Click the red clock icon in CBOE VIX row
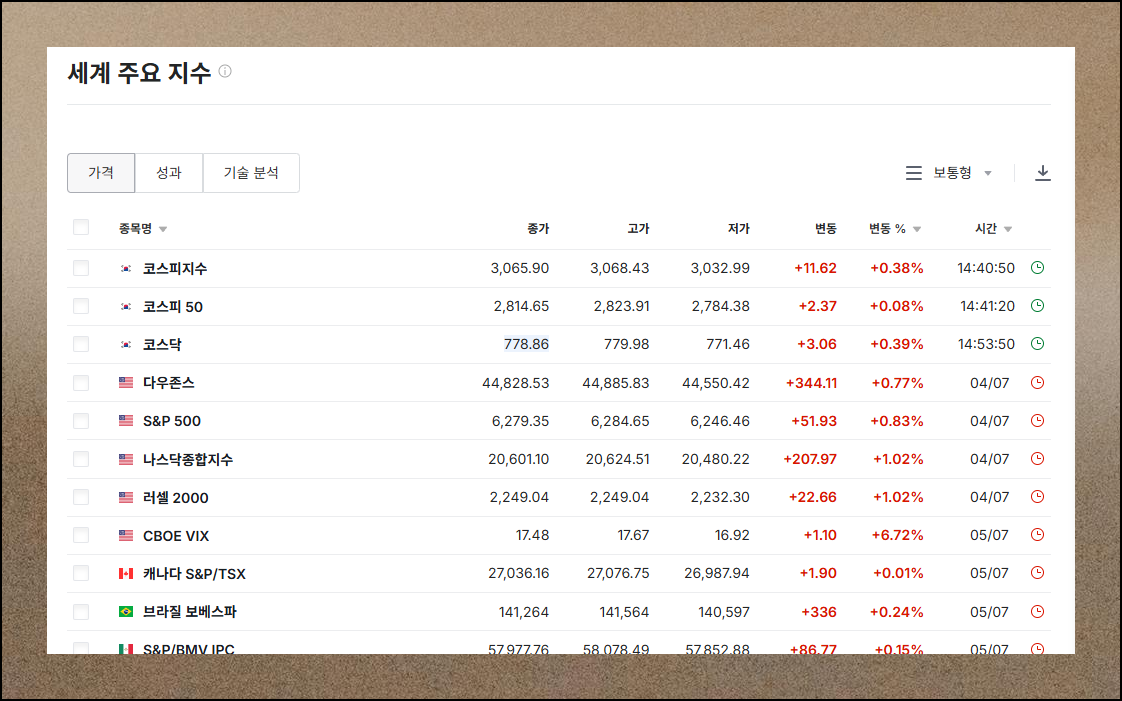This screenshot has height=701, width=1122. point(1037,534)
